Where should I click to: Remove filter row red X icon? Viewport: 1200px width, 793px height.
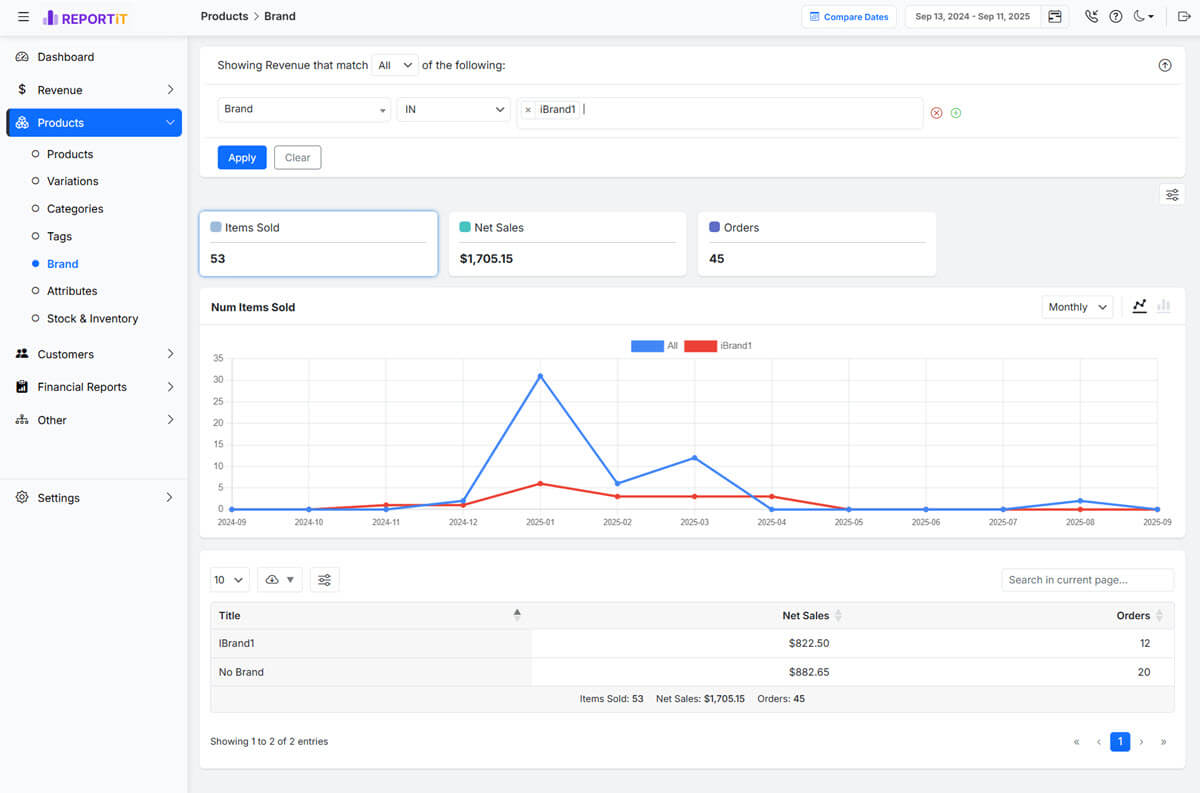pyautogui.click(x=937, y=113)
